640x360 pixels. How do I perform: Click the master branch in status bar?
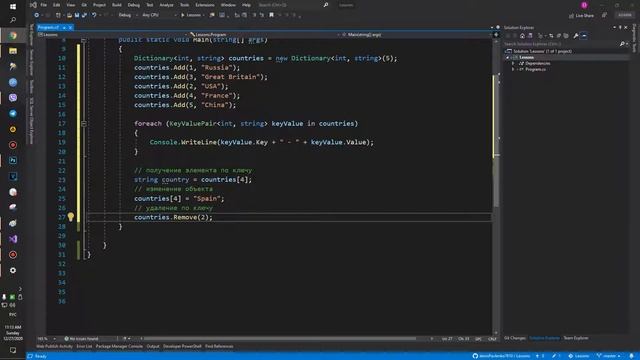609,356
